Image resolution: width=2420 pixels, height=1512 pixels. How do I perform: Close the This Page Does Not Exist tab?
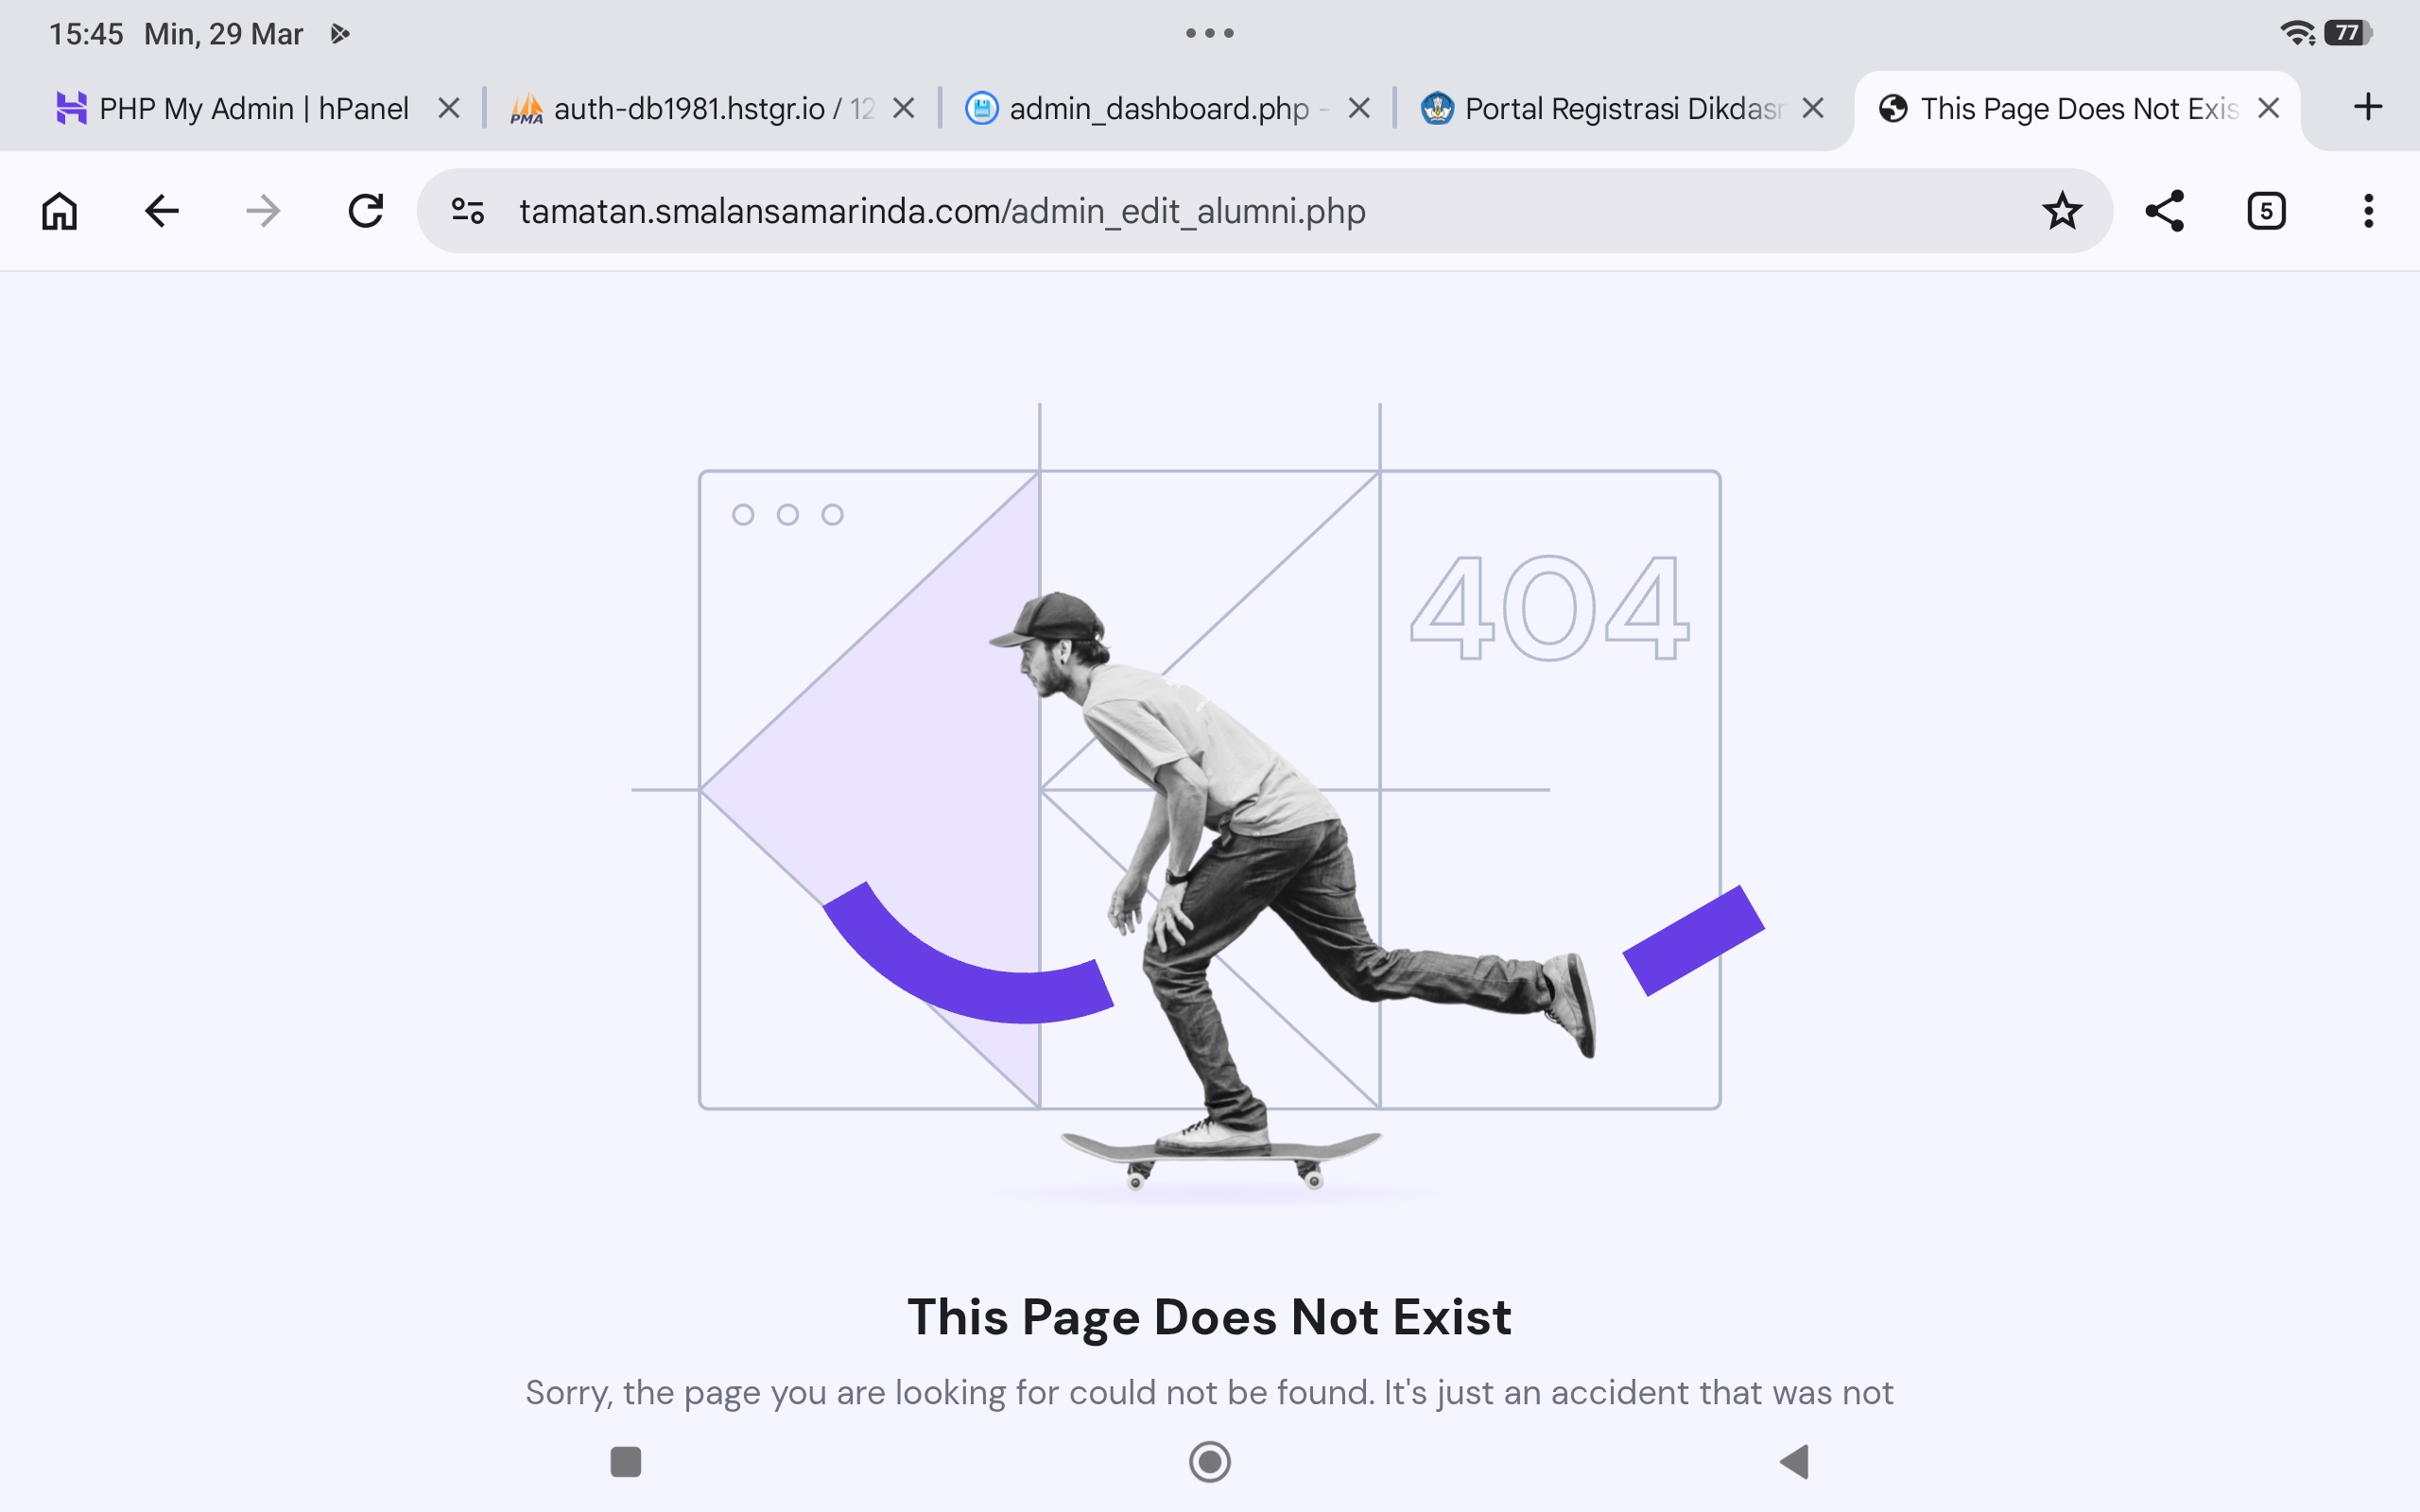click(2269, 108)
